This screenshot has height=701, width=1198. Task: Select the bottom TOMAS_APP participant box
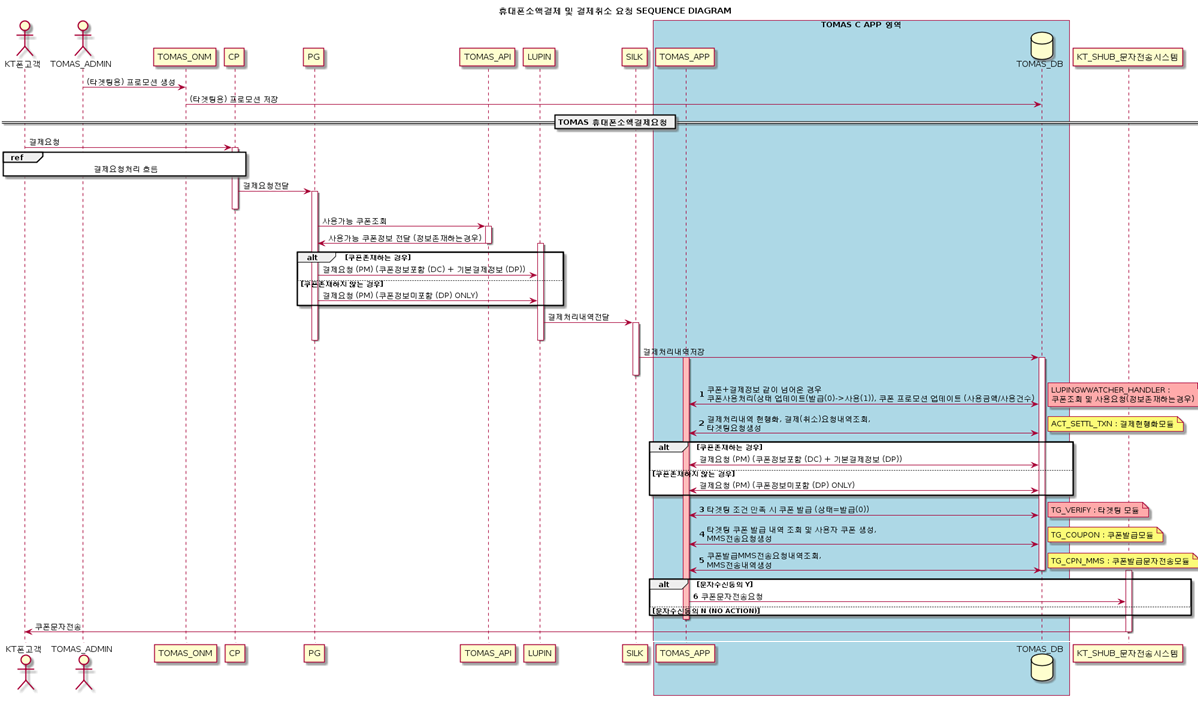(685, 653)
